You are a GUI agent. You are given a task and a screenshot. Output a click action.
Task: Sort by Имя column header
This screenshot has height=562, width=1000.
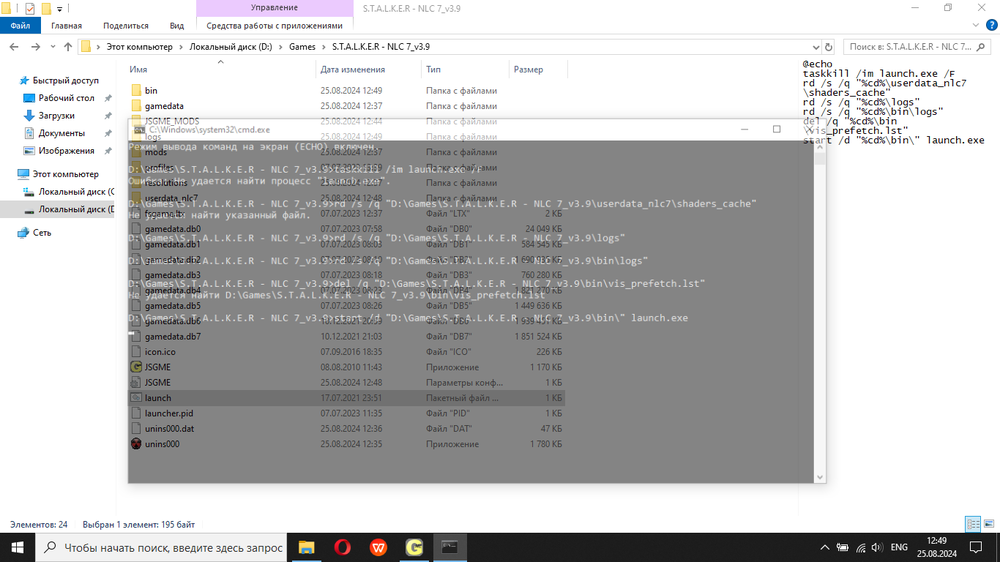pos(138,70)
